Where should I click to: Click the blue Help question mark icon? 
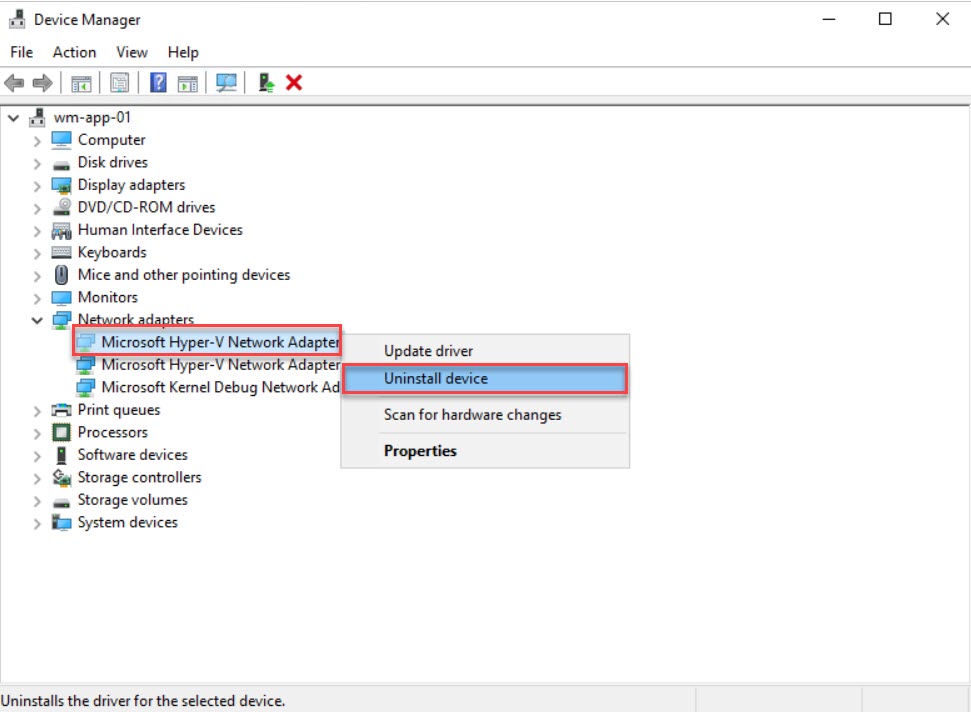(158, 83)
